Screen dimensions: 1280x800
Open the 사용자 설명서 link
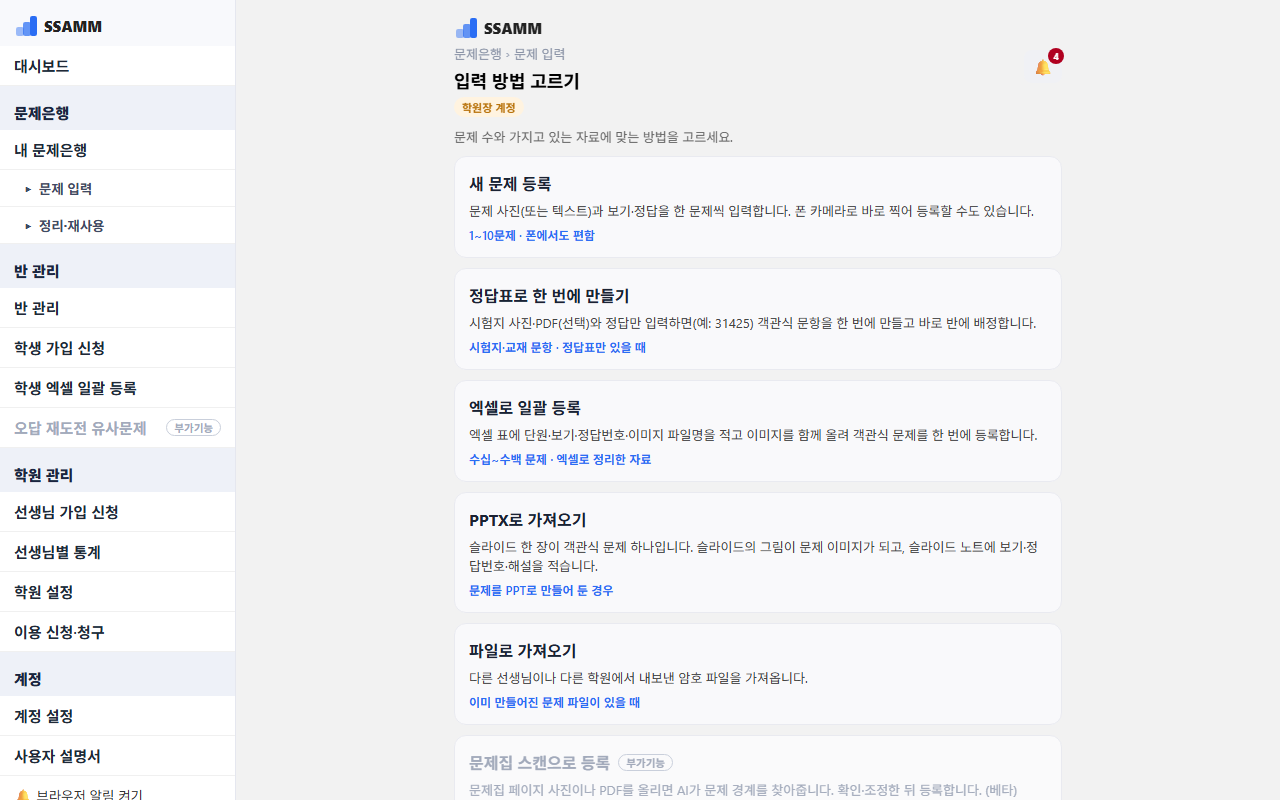117,756
